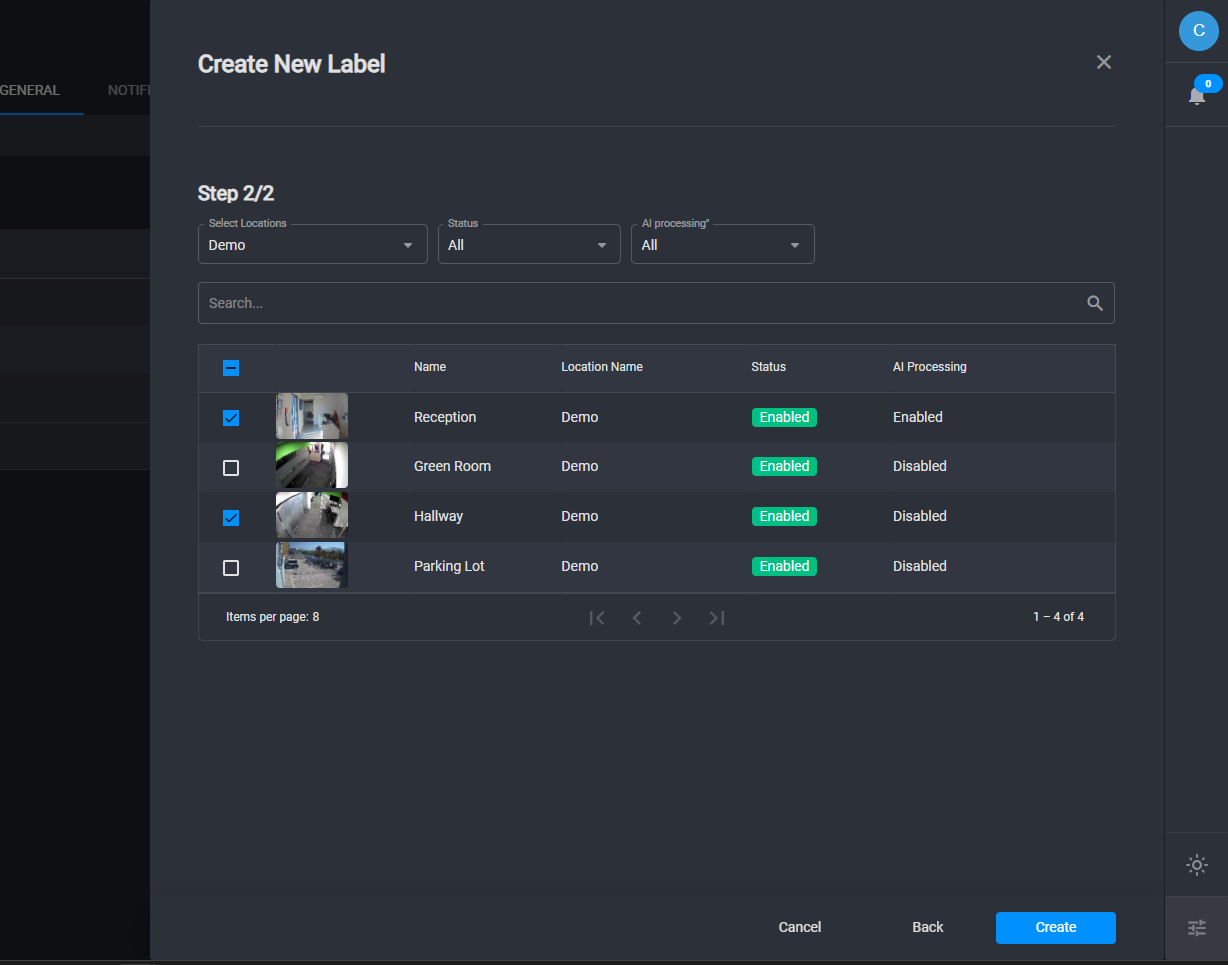Viewport: 1228px width, 965px height.
Task: Close the Create New Label dialog
Action: click(1104, 62)
